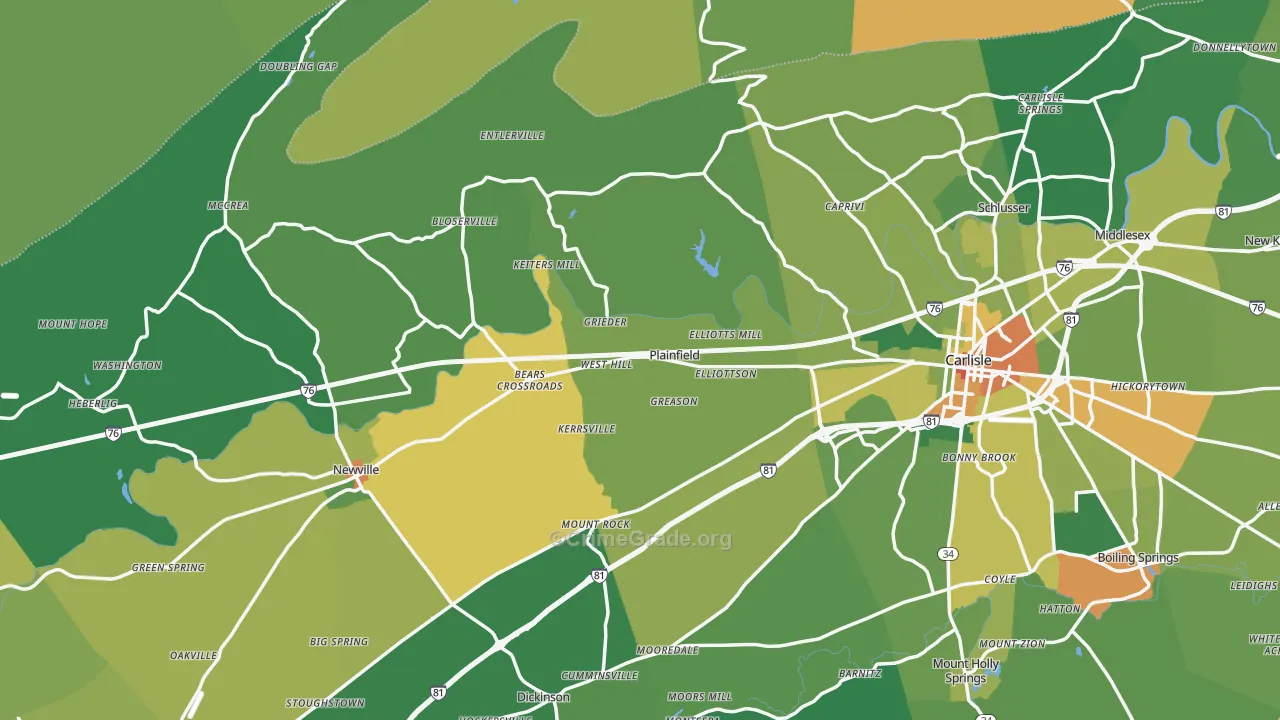
Task: Click the Oakville label
Action: 193,656
